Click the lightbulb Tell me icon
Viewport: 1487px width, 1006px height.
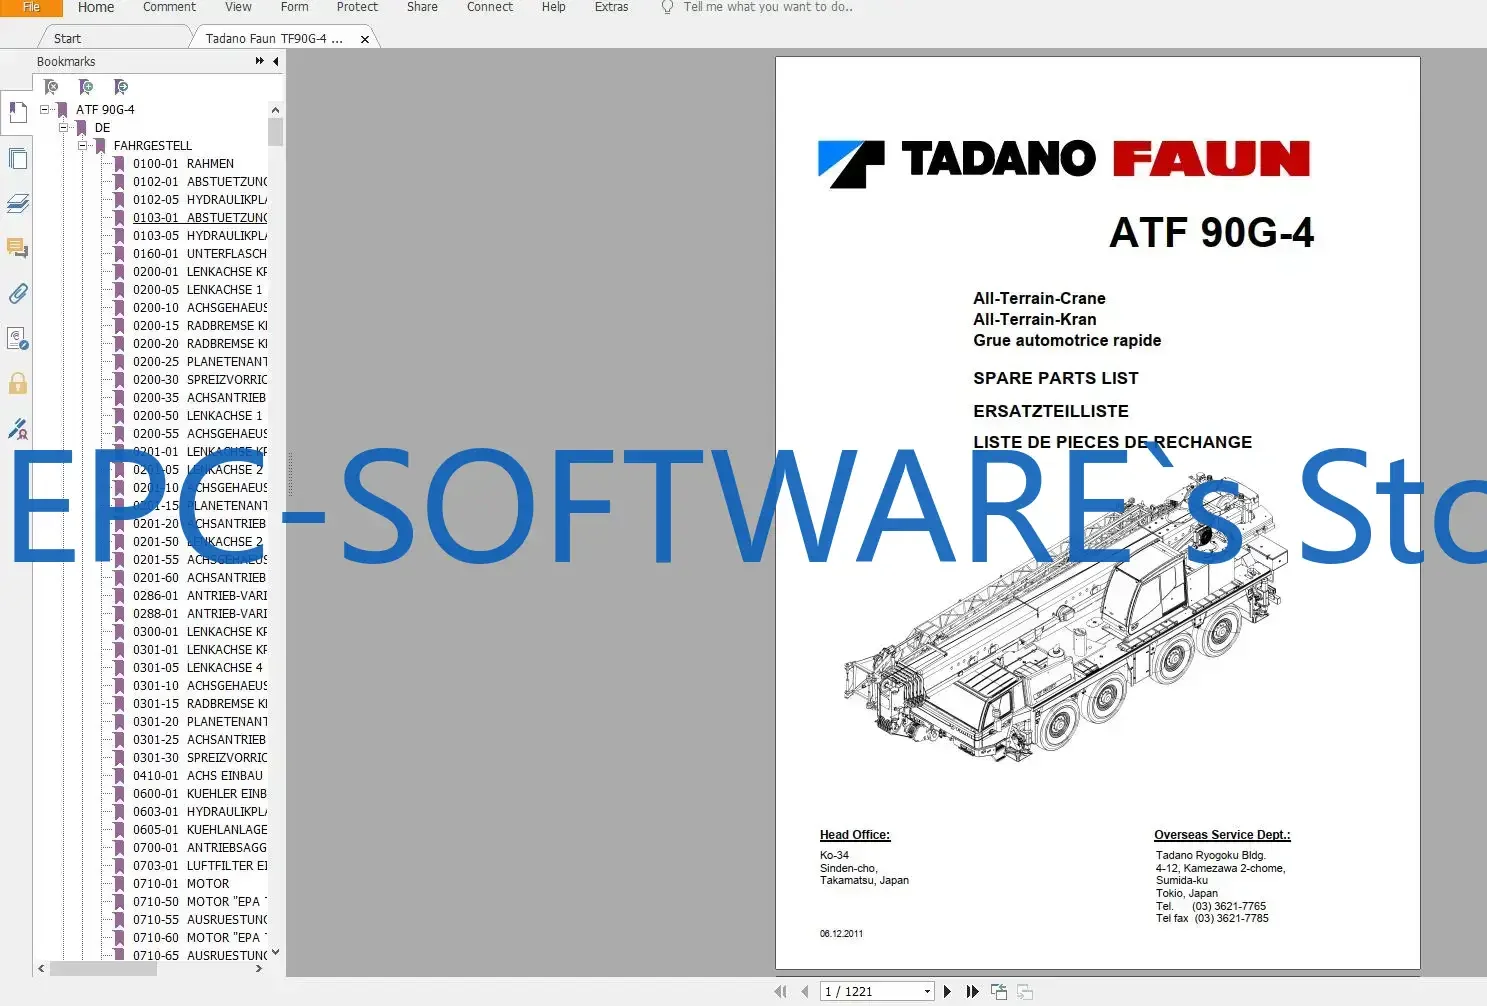pos(667,7)
